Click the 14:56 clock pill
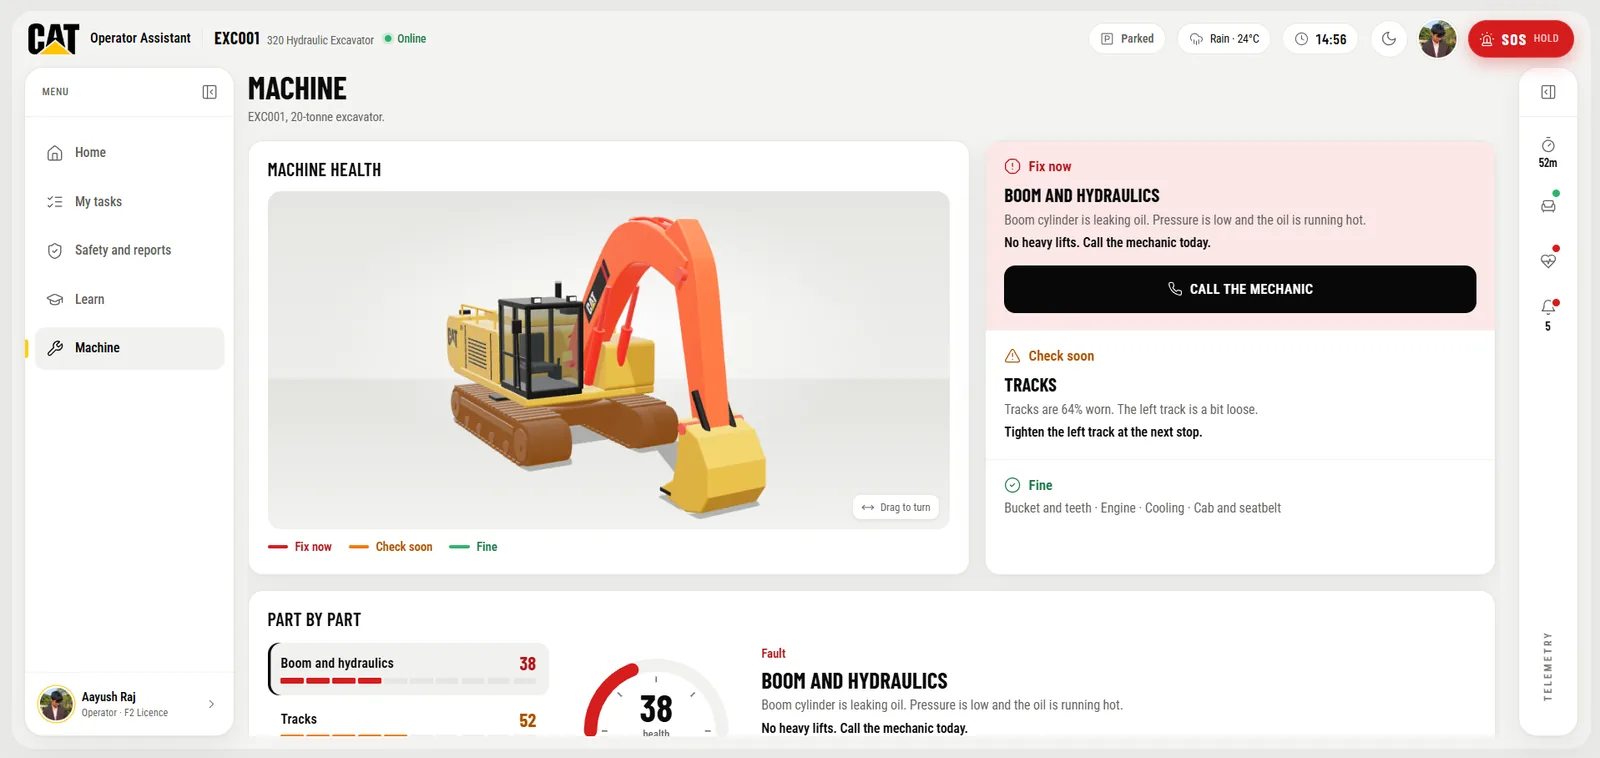This screenshot has width=1600, height=758. 1320,39
